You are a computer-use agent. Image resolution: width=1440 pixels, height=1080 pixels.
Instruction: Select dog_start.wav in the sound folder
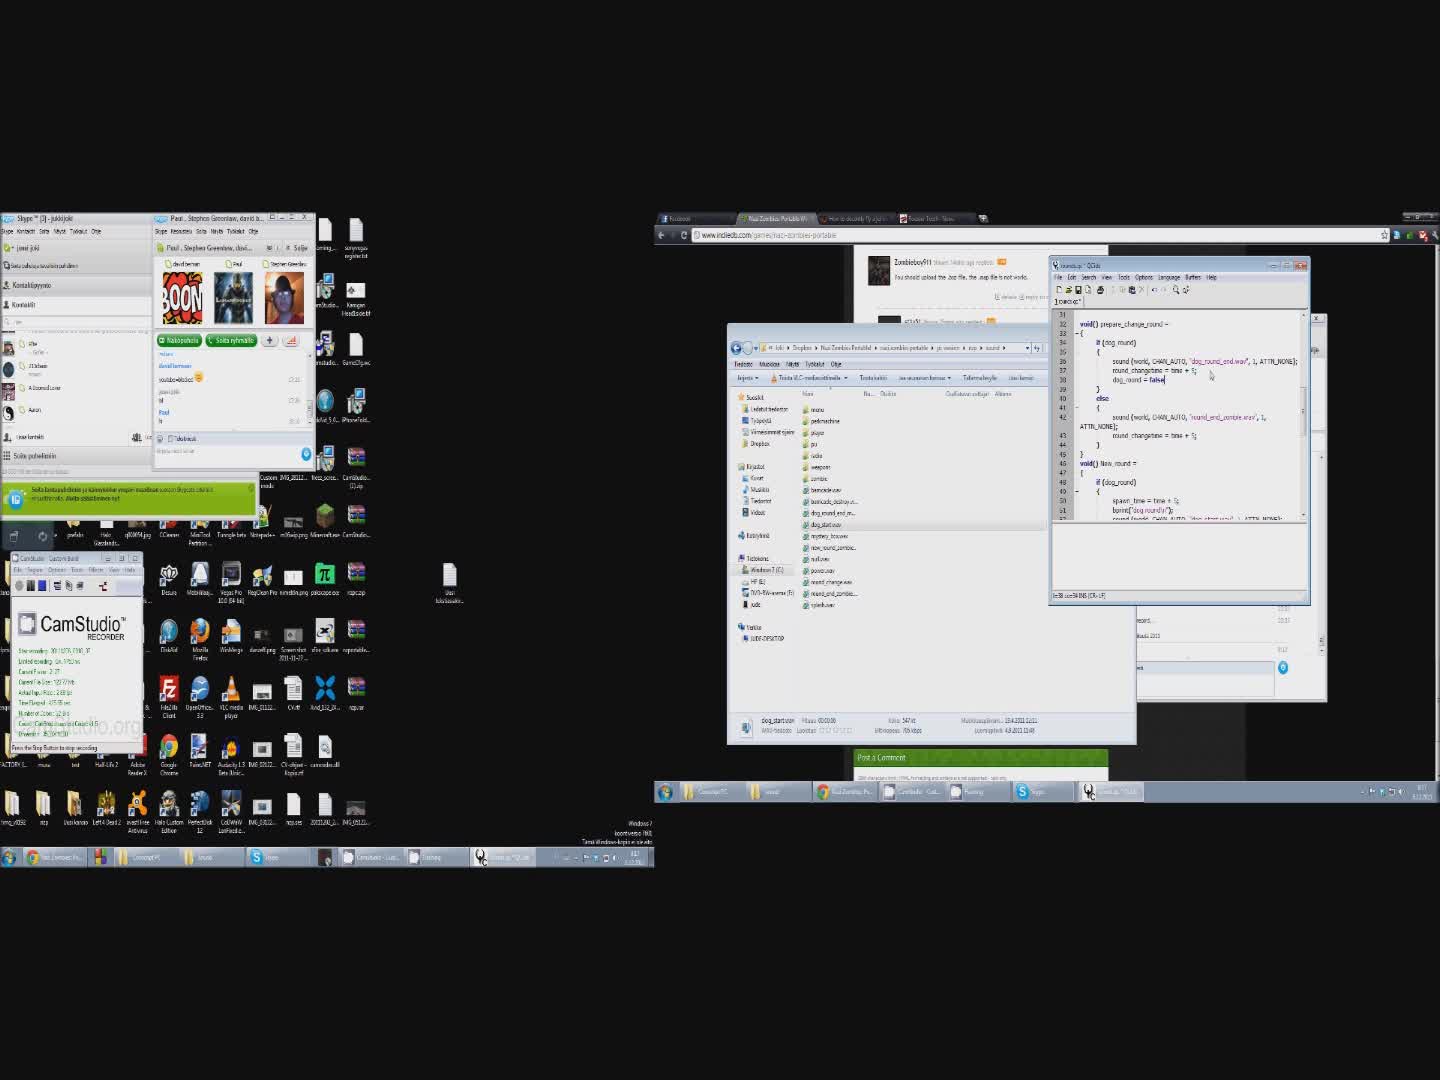[x=828, y=524]
